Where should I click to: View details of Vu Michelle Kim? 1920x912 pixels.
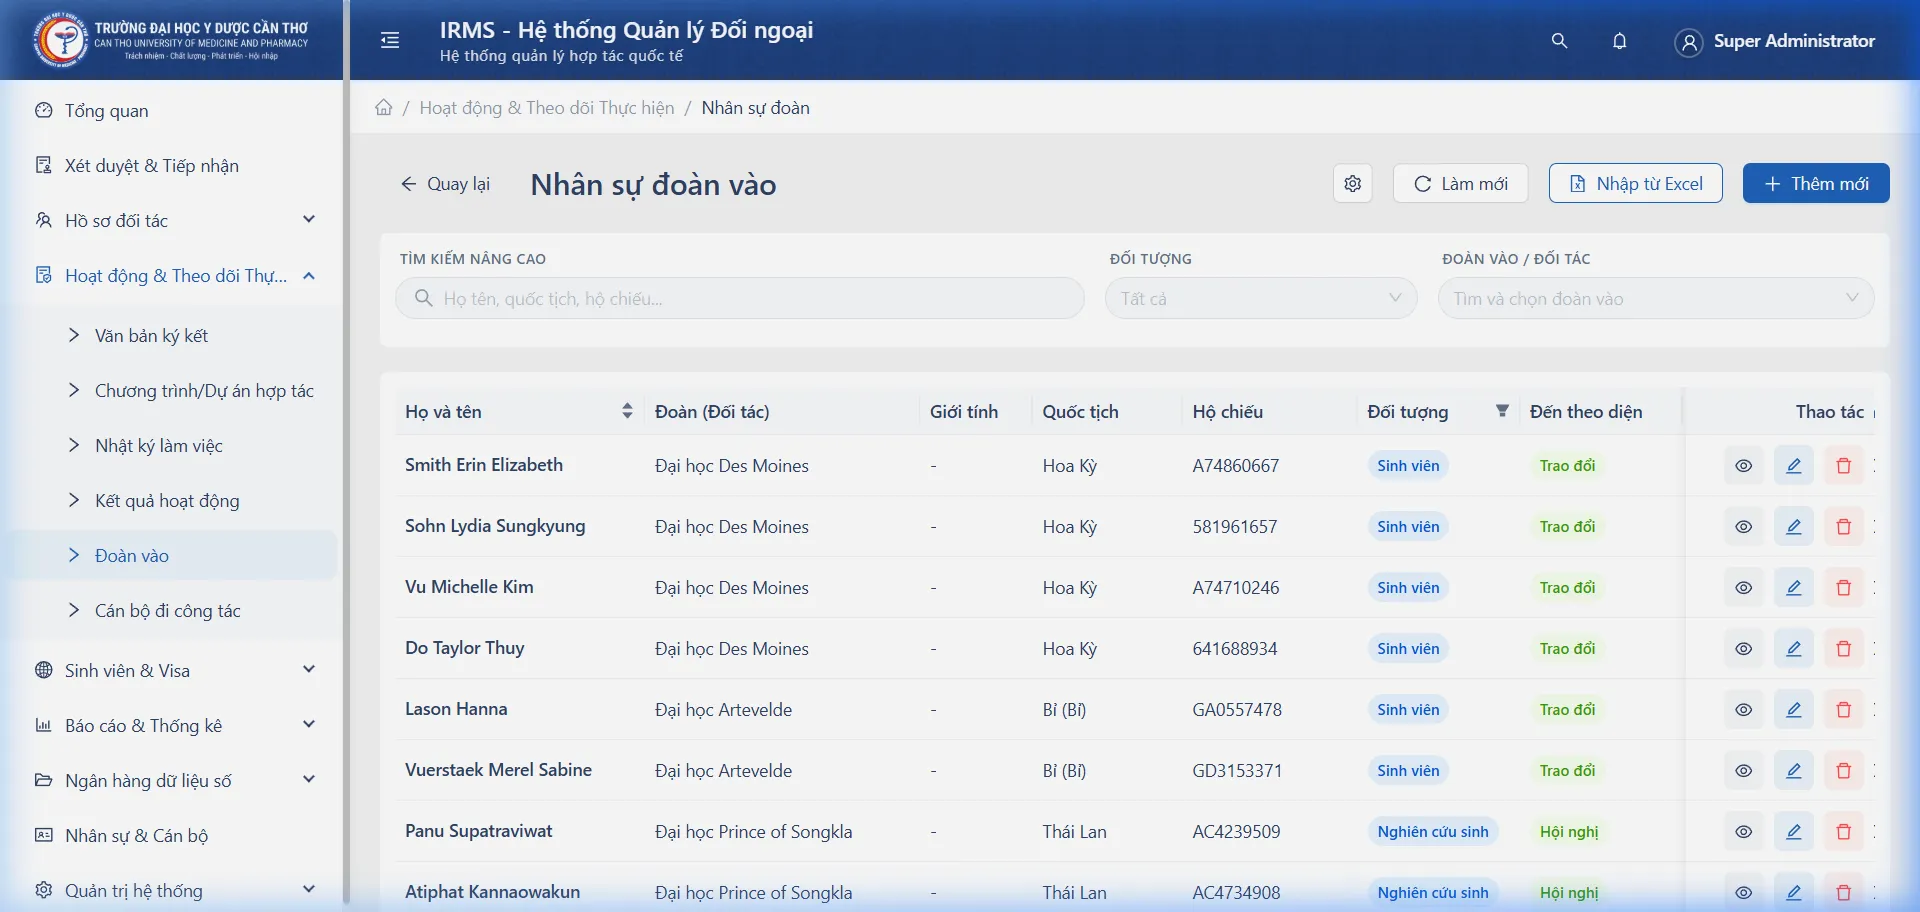pyautogui.click(x=1743, y=588)
